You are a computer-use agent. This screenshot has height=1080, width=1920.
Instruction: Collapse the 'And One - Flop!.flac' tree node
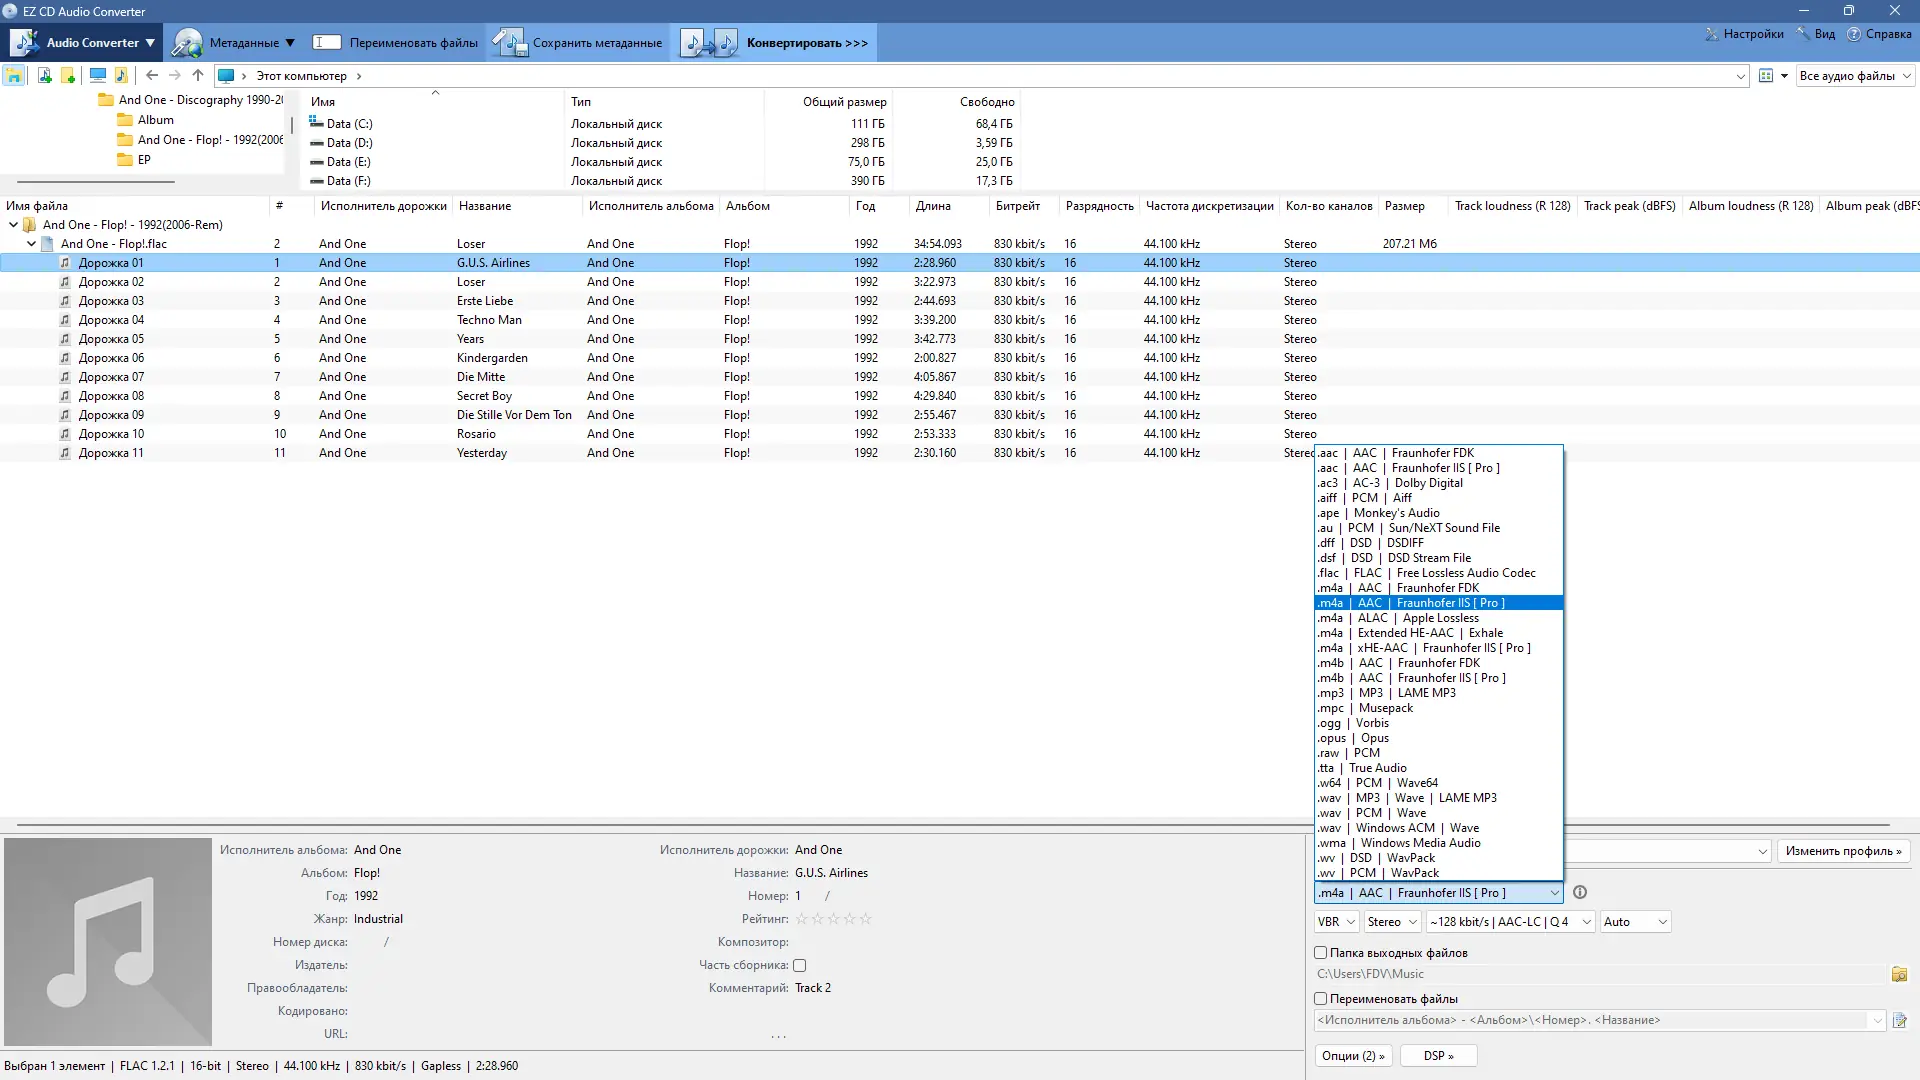pyautogui.click(x=31, y=244)
